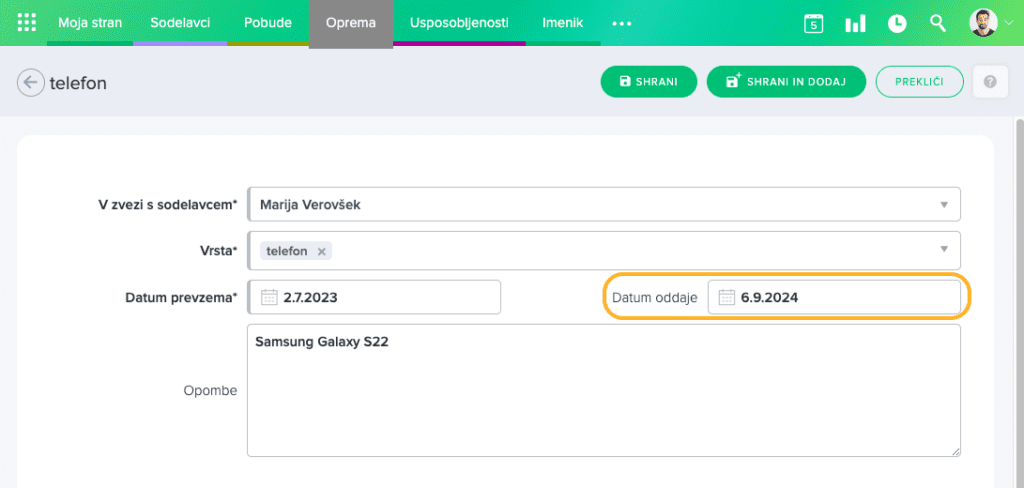Screen dimensions: 1024x488
Task: Open the apps grid menu icon
Action: point(27,22)
